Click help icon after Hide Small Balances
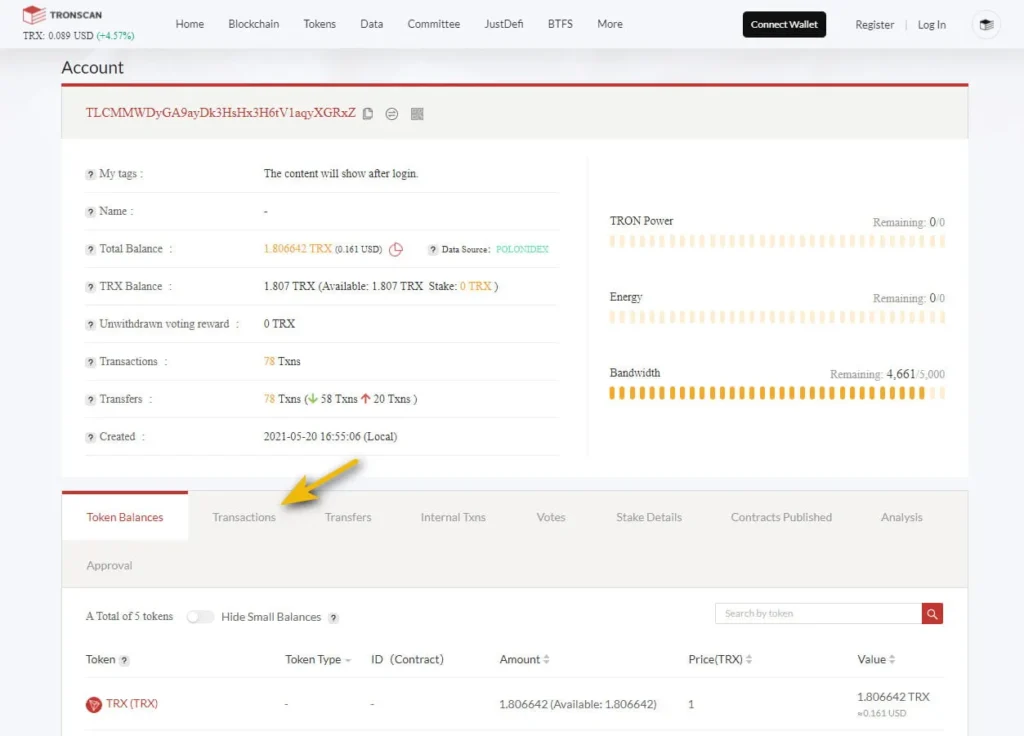This screenshot has height=736, width=1024. click(x=333, y=618)
